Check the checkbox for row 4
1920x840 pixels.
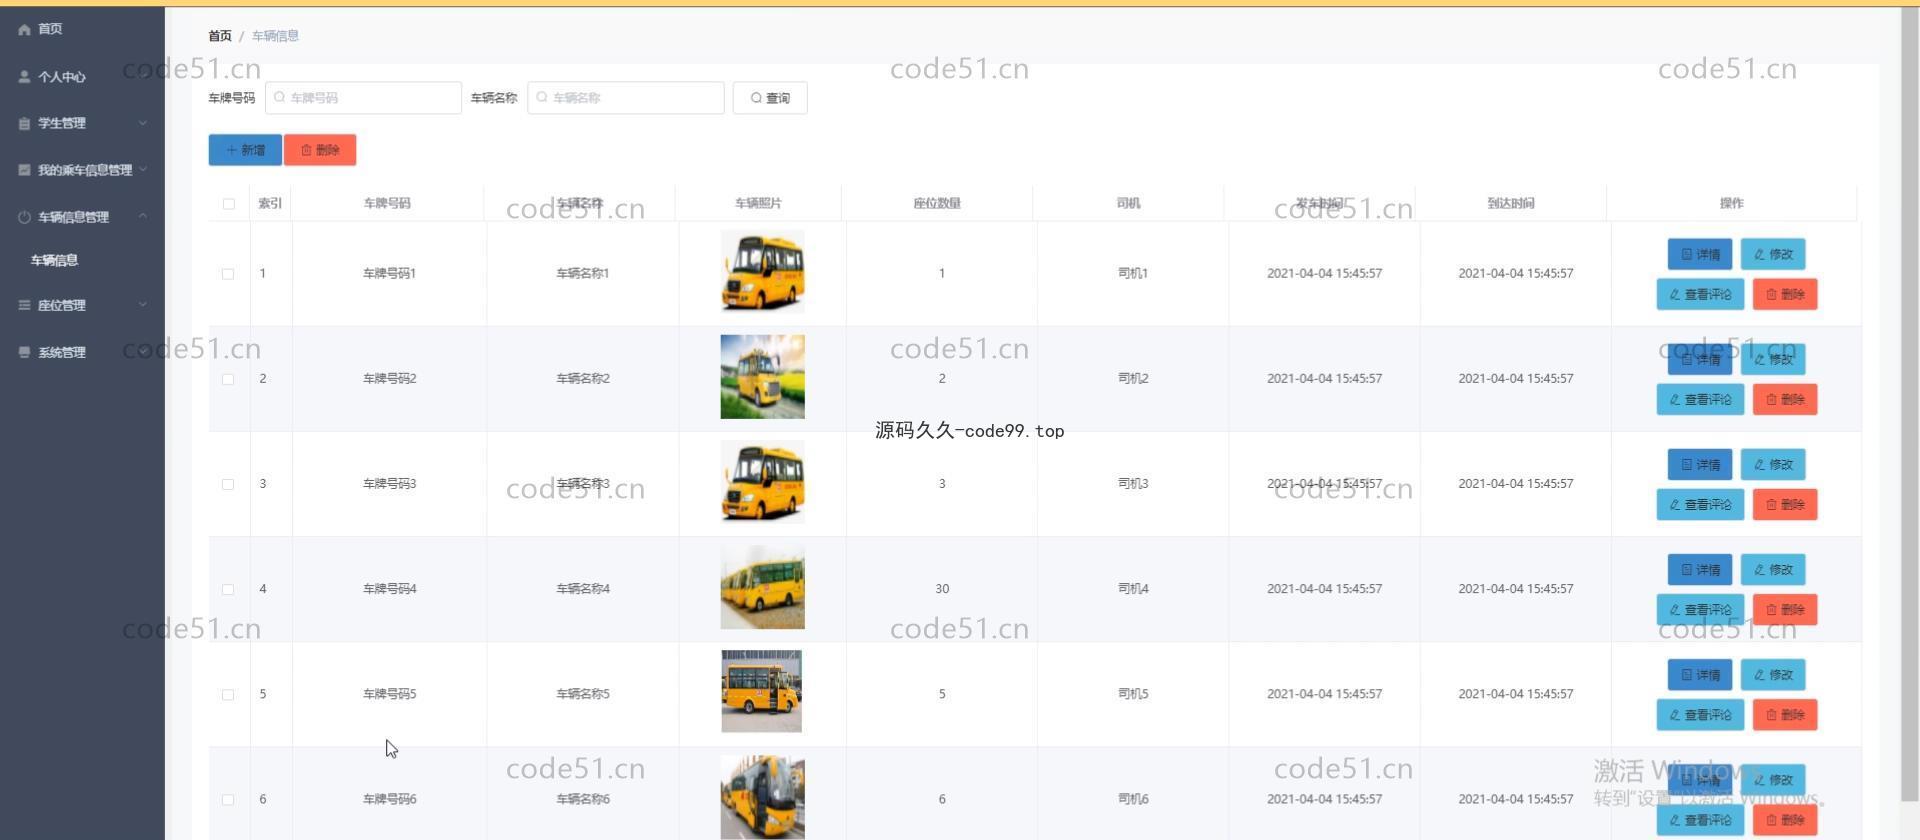[228, 589]
